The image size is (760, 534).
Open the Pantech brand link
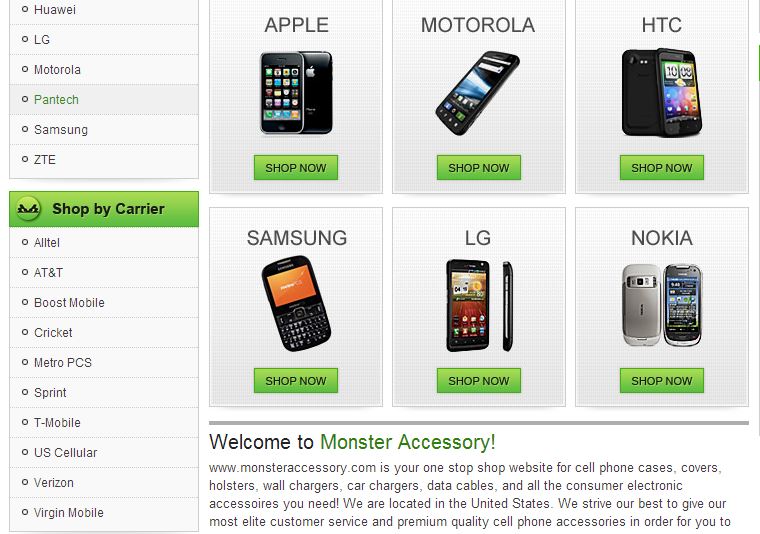56,100
